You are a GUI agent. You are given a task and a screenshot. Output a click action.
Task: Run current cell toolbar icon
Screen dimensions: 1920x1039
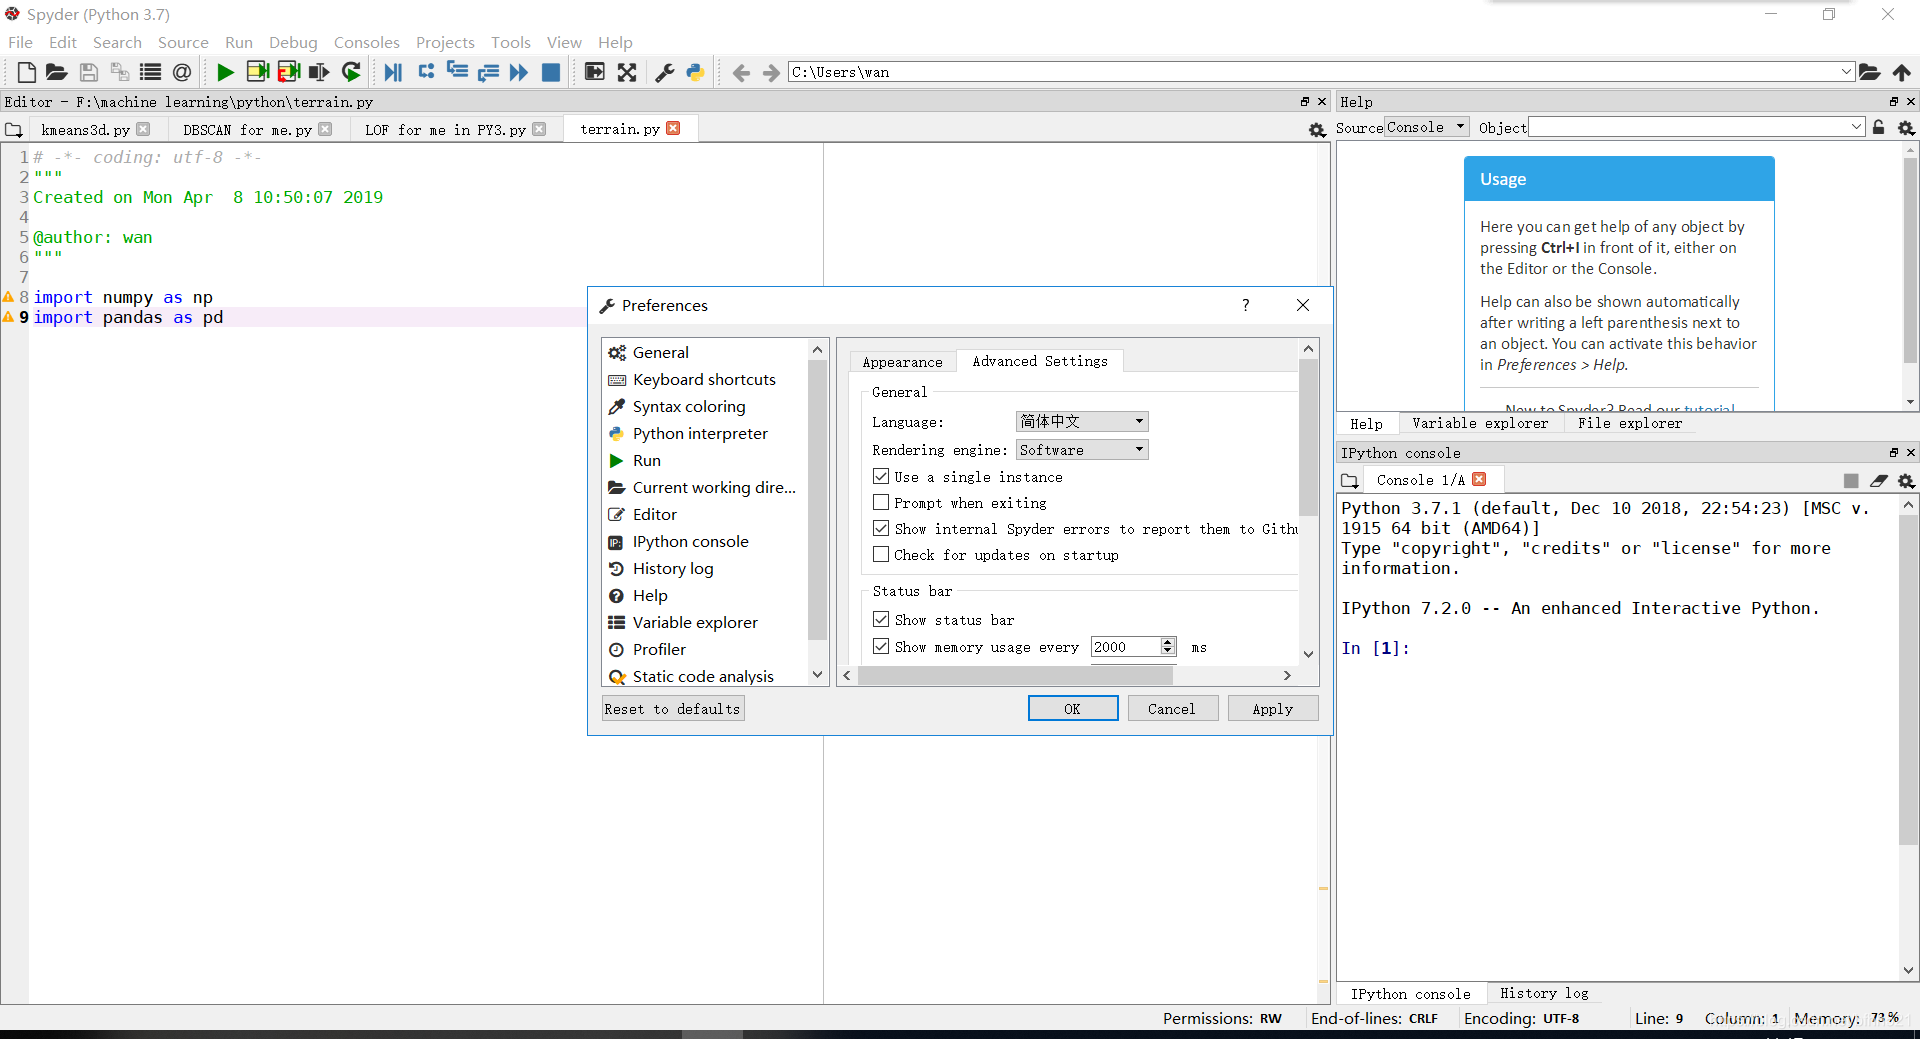(257, 72)
